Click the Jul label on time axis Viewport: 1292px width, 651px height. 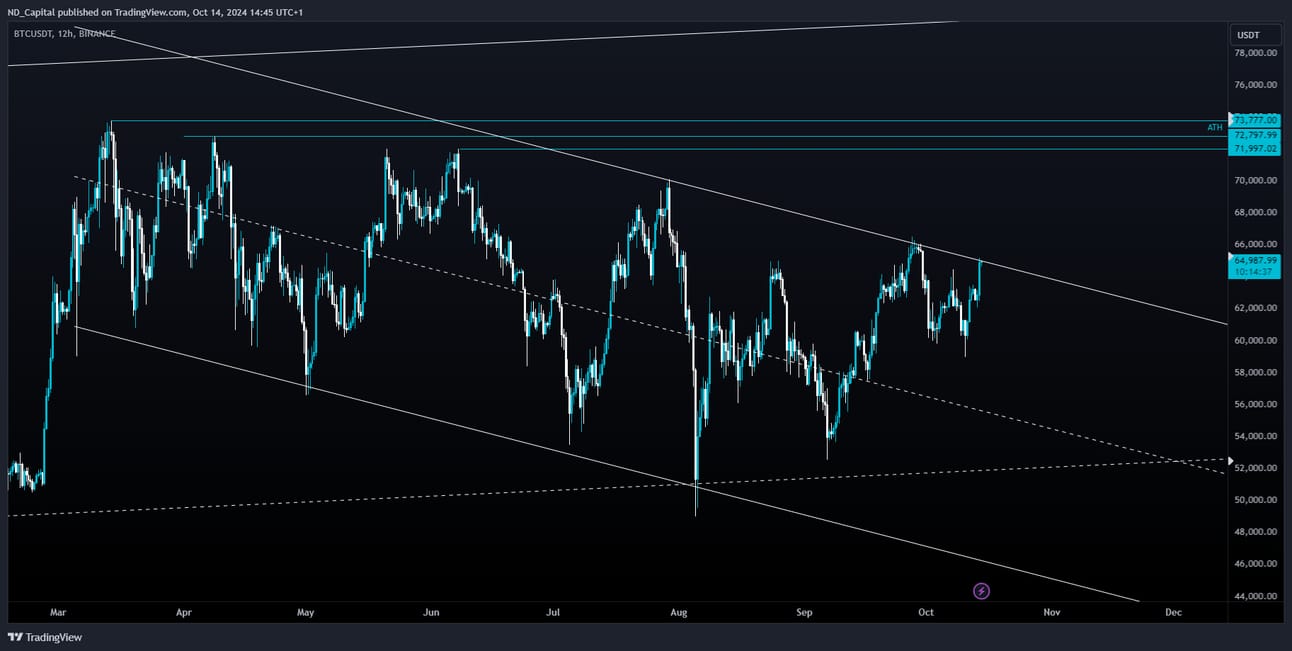coord(553,612)
